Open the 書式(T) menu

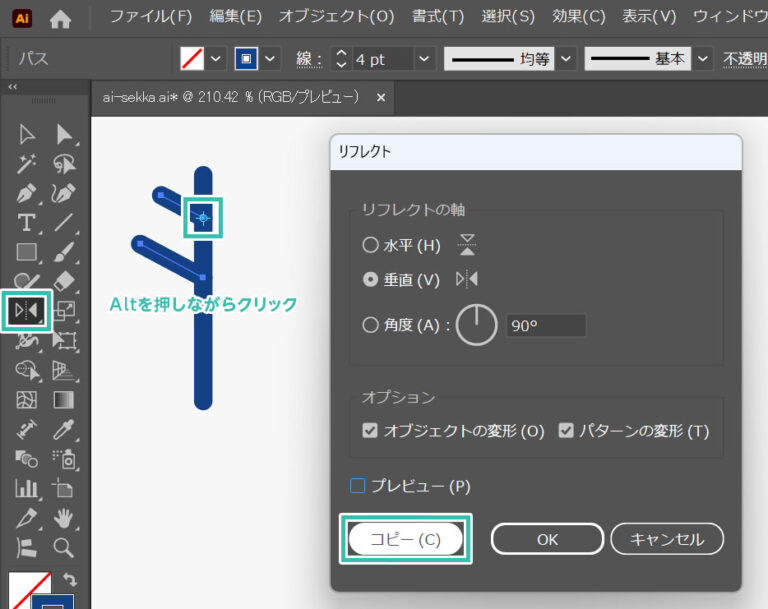tap(437, 17)
